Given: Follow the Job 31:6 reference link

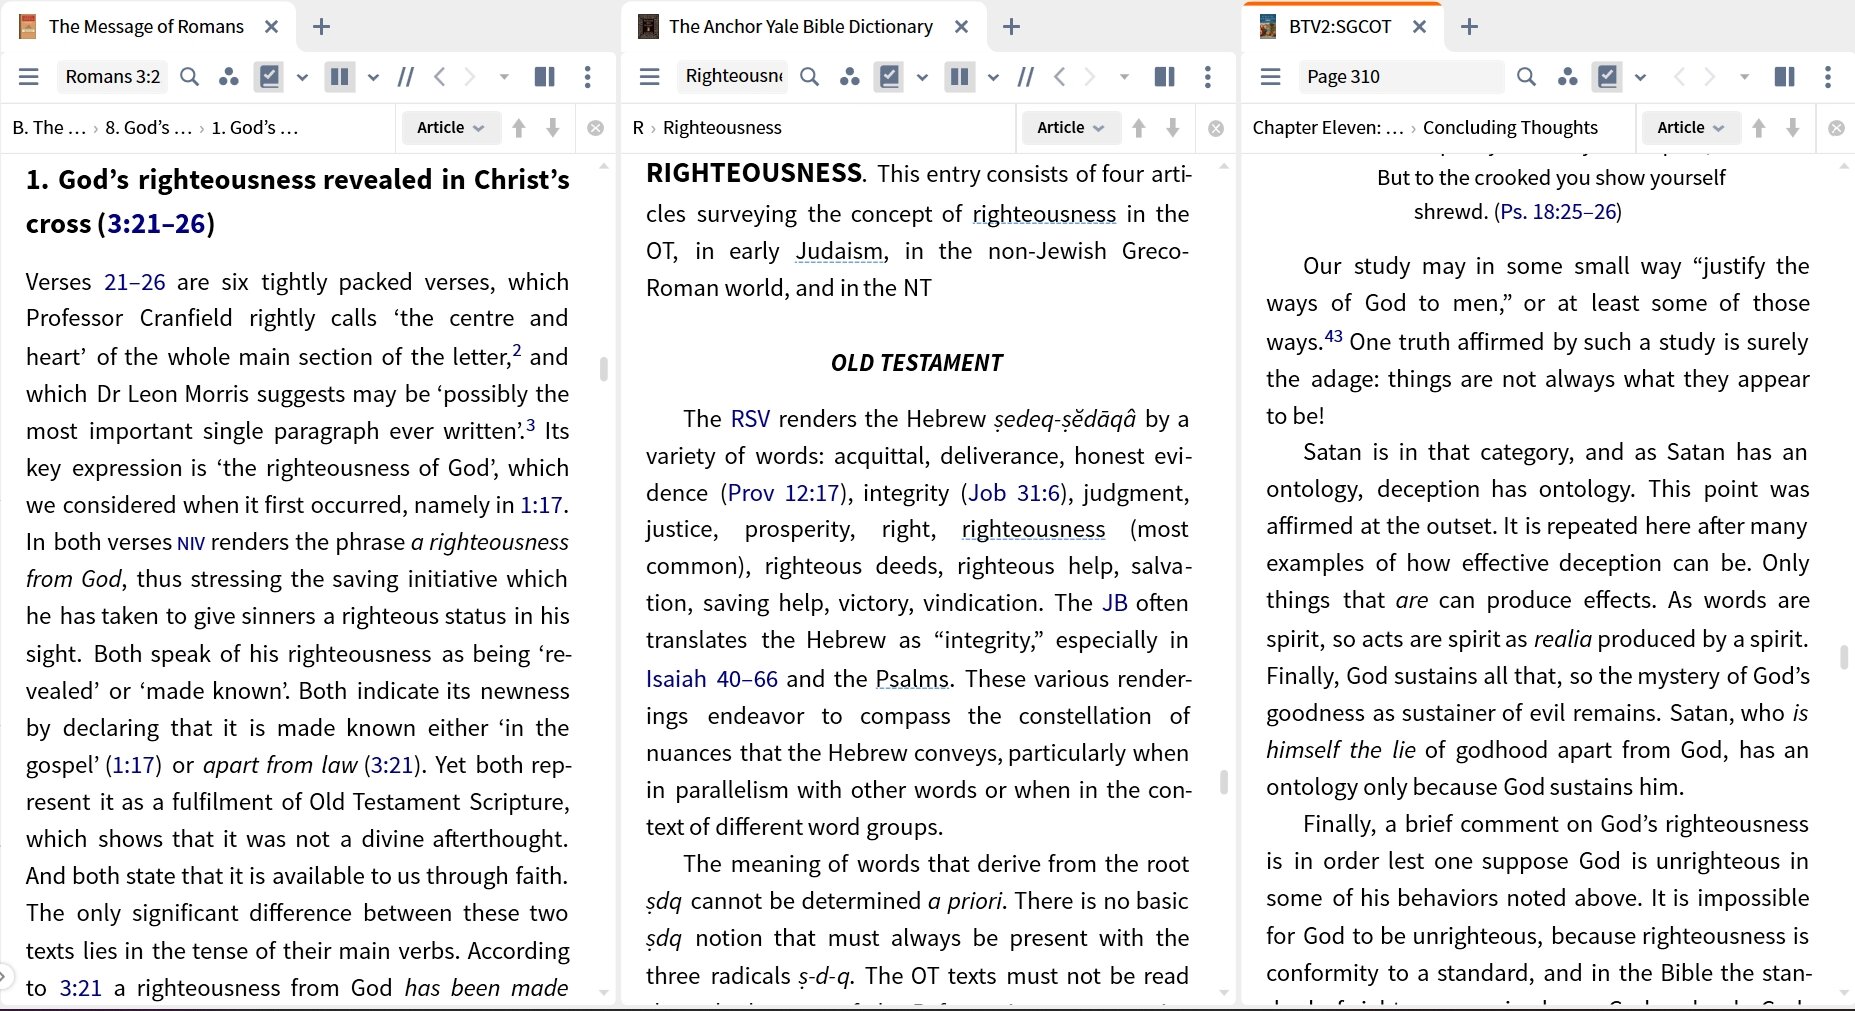Looking at the screenshot, I should point(1013,493).
